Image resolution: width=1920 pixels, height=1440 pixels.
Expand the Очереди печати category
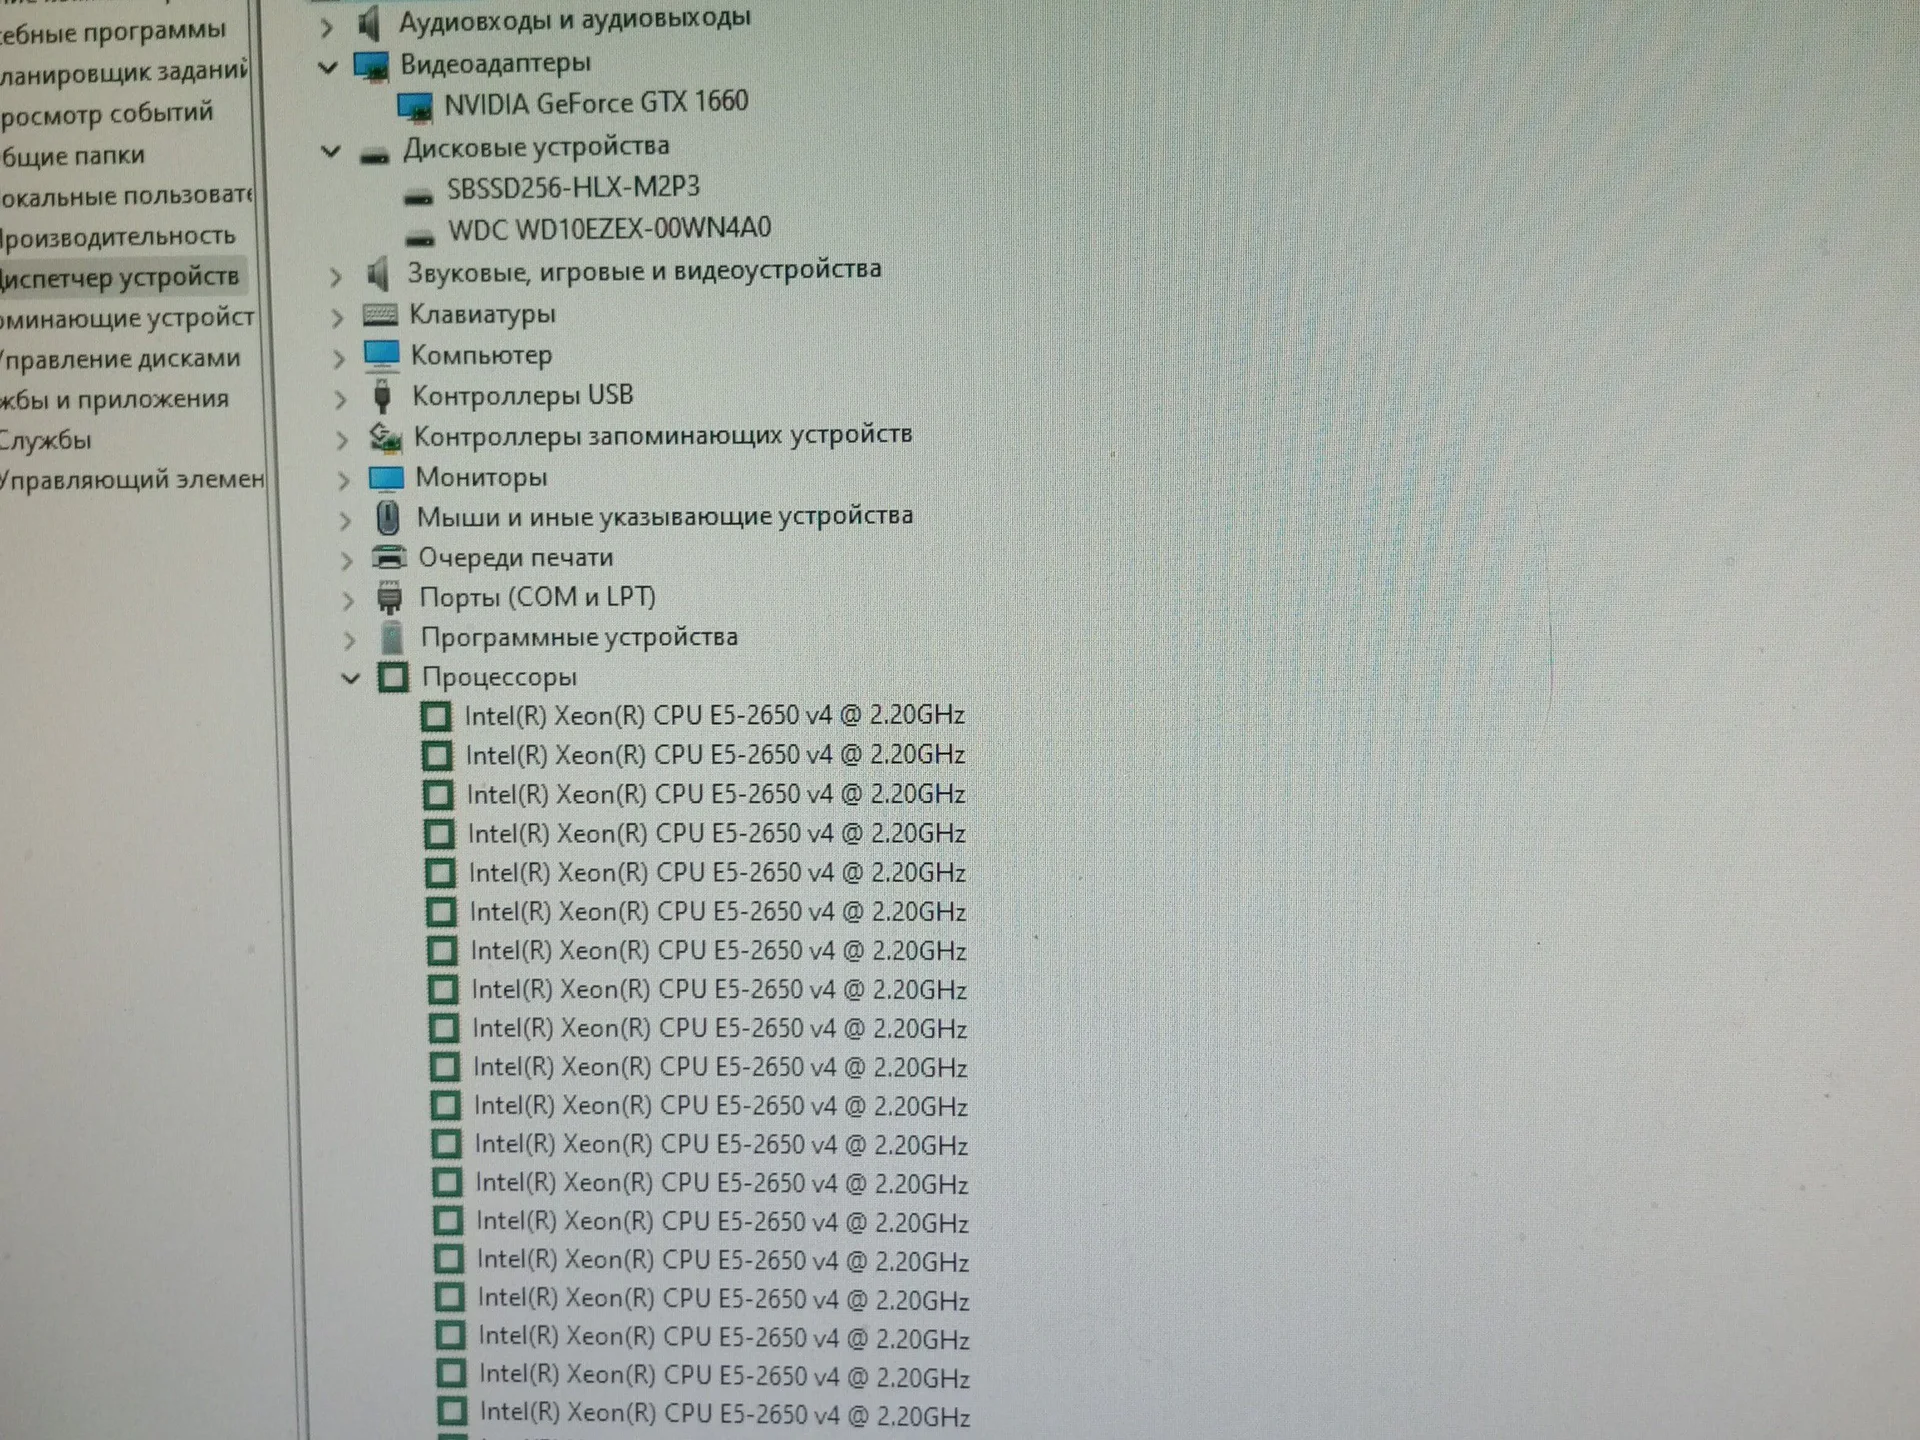[347, 561]
